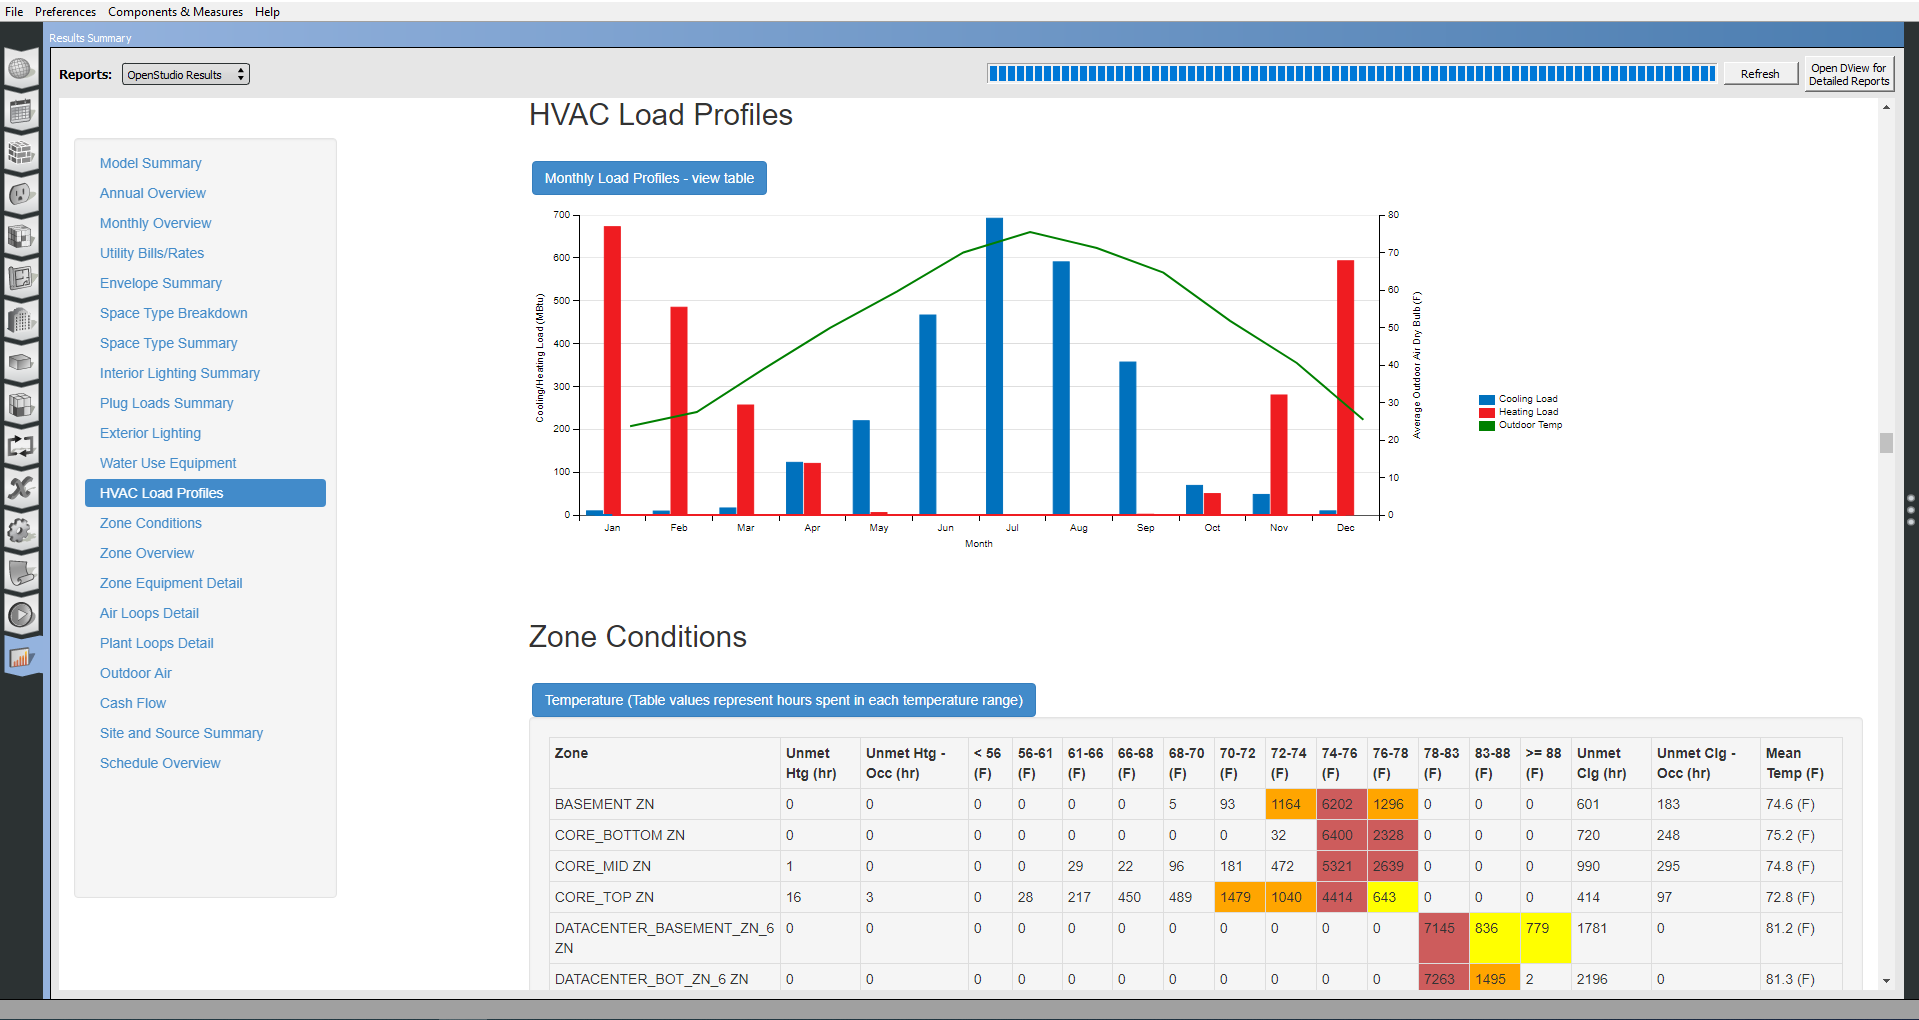Image resolution: width=1919 pixels, height=1020 pixels.
Task: Open the Loads electrical outlet icon
Action: tap(21, 195)
